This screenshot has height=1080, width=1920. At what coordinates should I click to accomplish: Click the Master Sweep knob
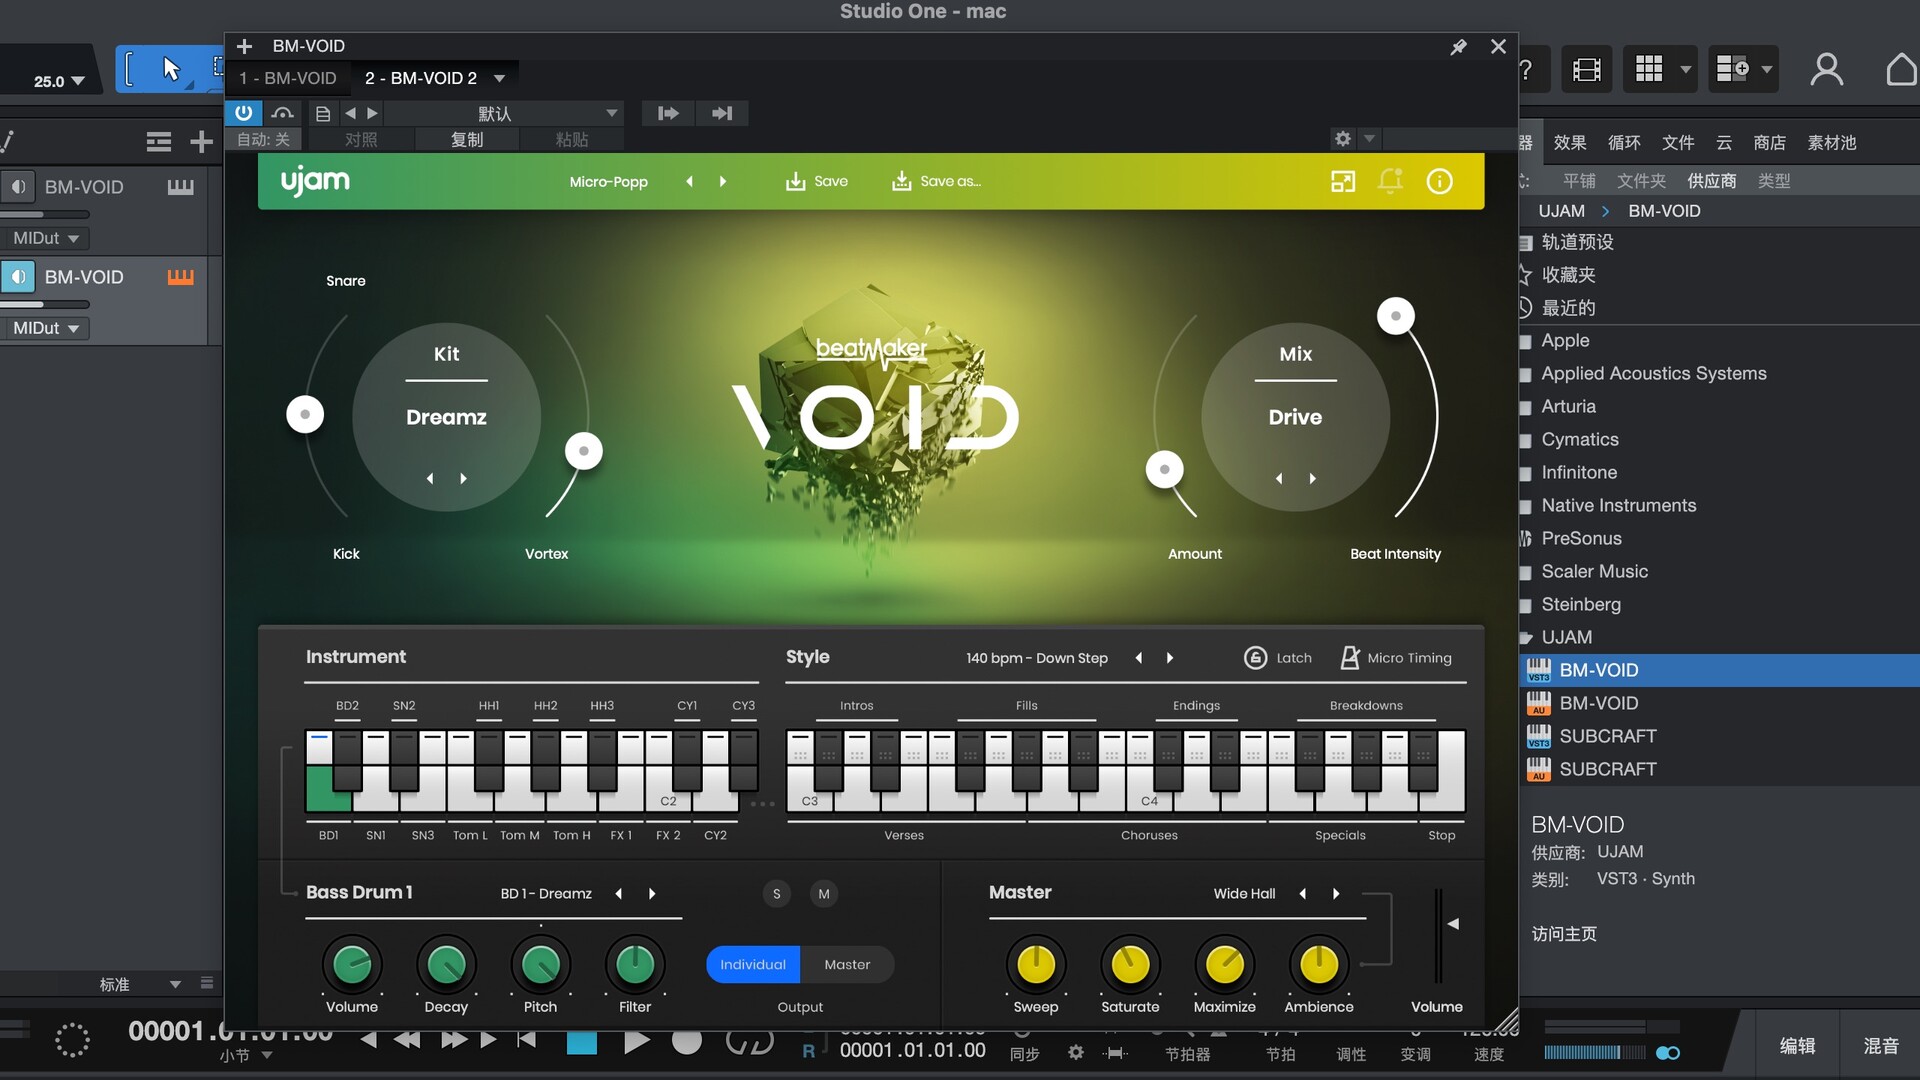click(x=1036, y=964)
